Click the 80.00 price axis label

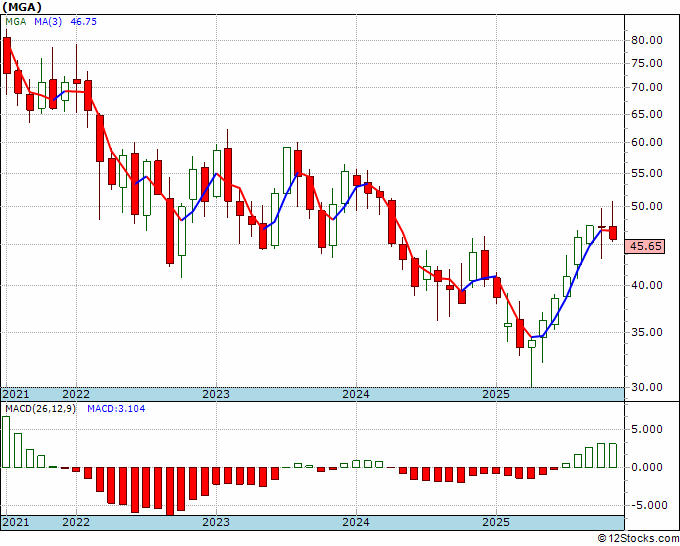pyautogui.click(x=647, y=40)
